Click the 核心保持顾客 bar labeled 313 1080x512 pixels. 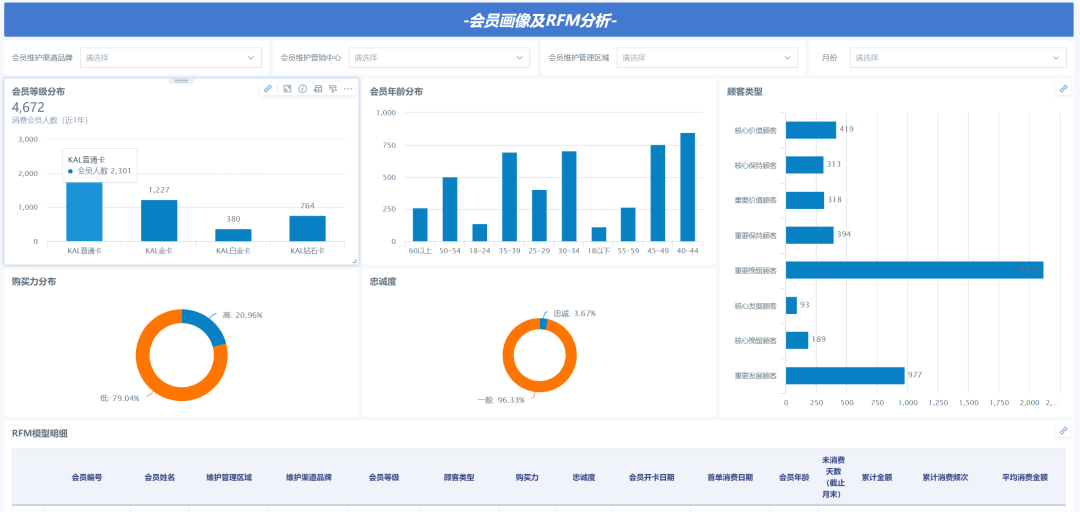point(804,165)
